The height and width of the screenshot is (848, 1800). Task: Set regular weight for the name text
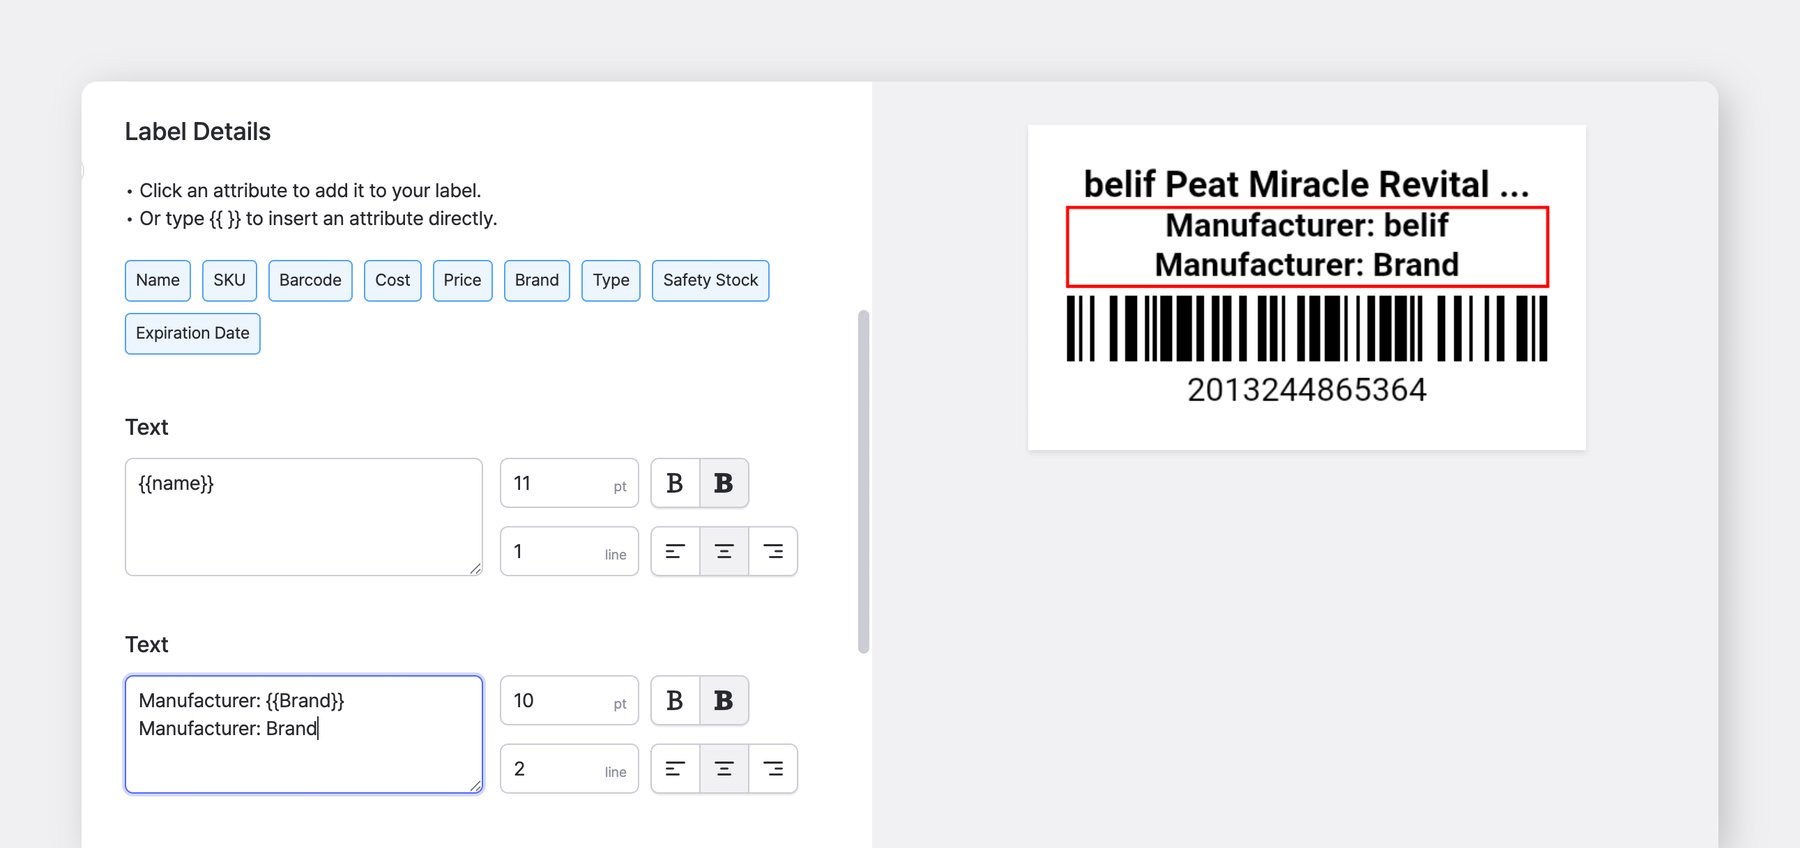click(675, 484)
